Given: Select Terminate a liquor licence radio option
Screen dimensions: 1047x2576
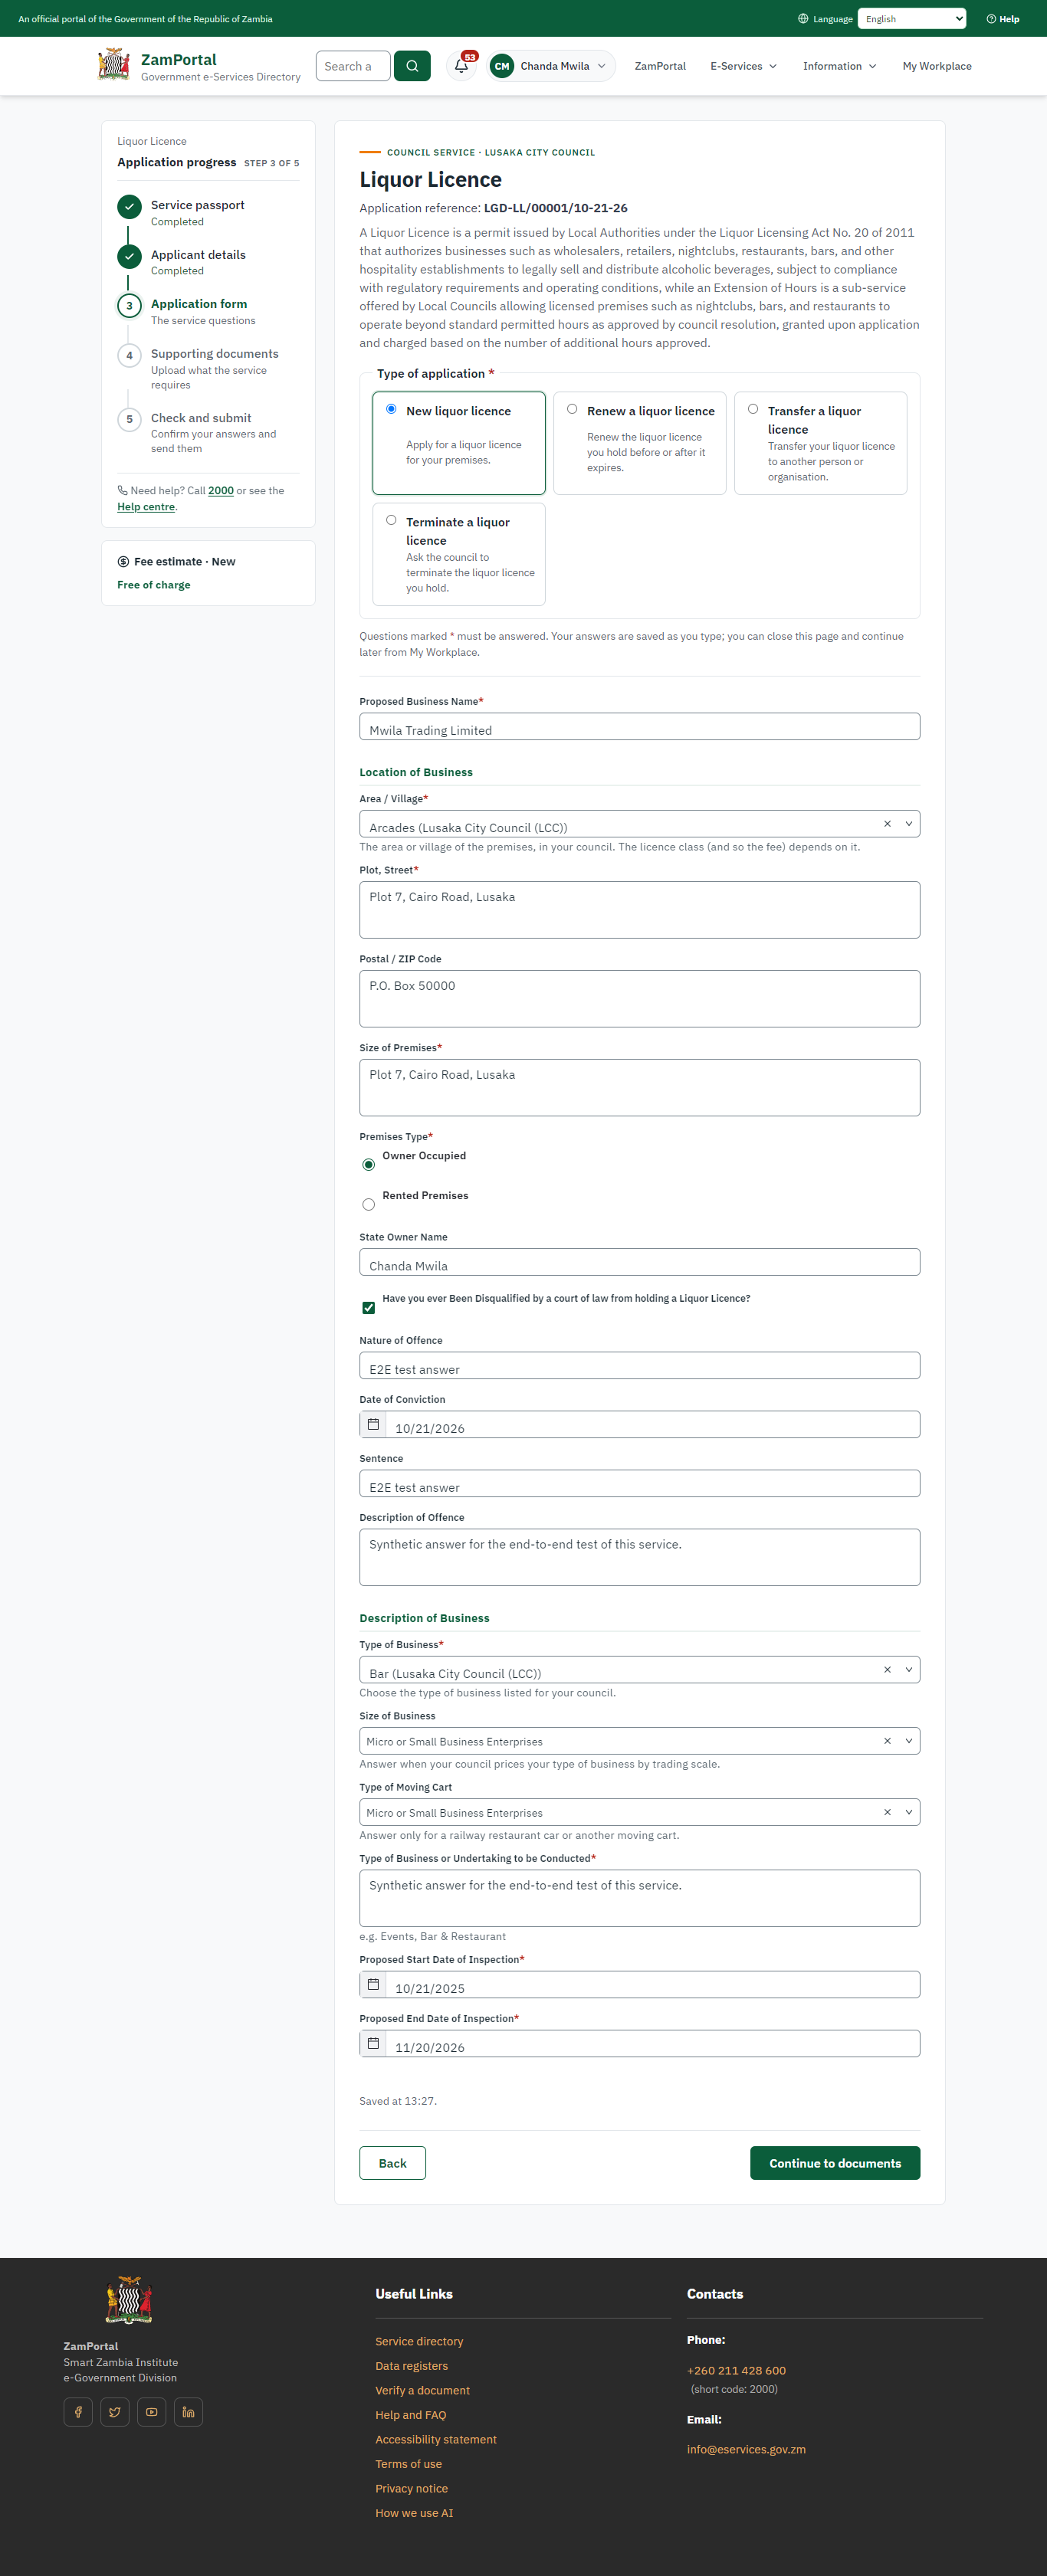Looking at the screenshot, I should pos(391,520).
